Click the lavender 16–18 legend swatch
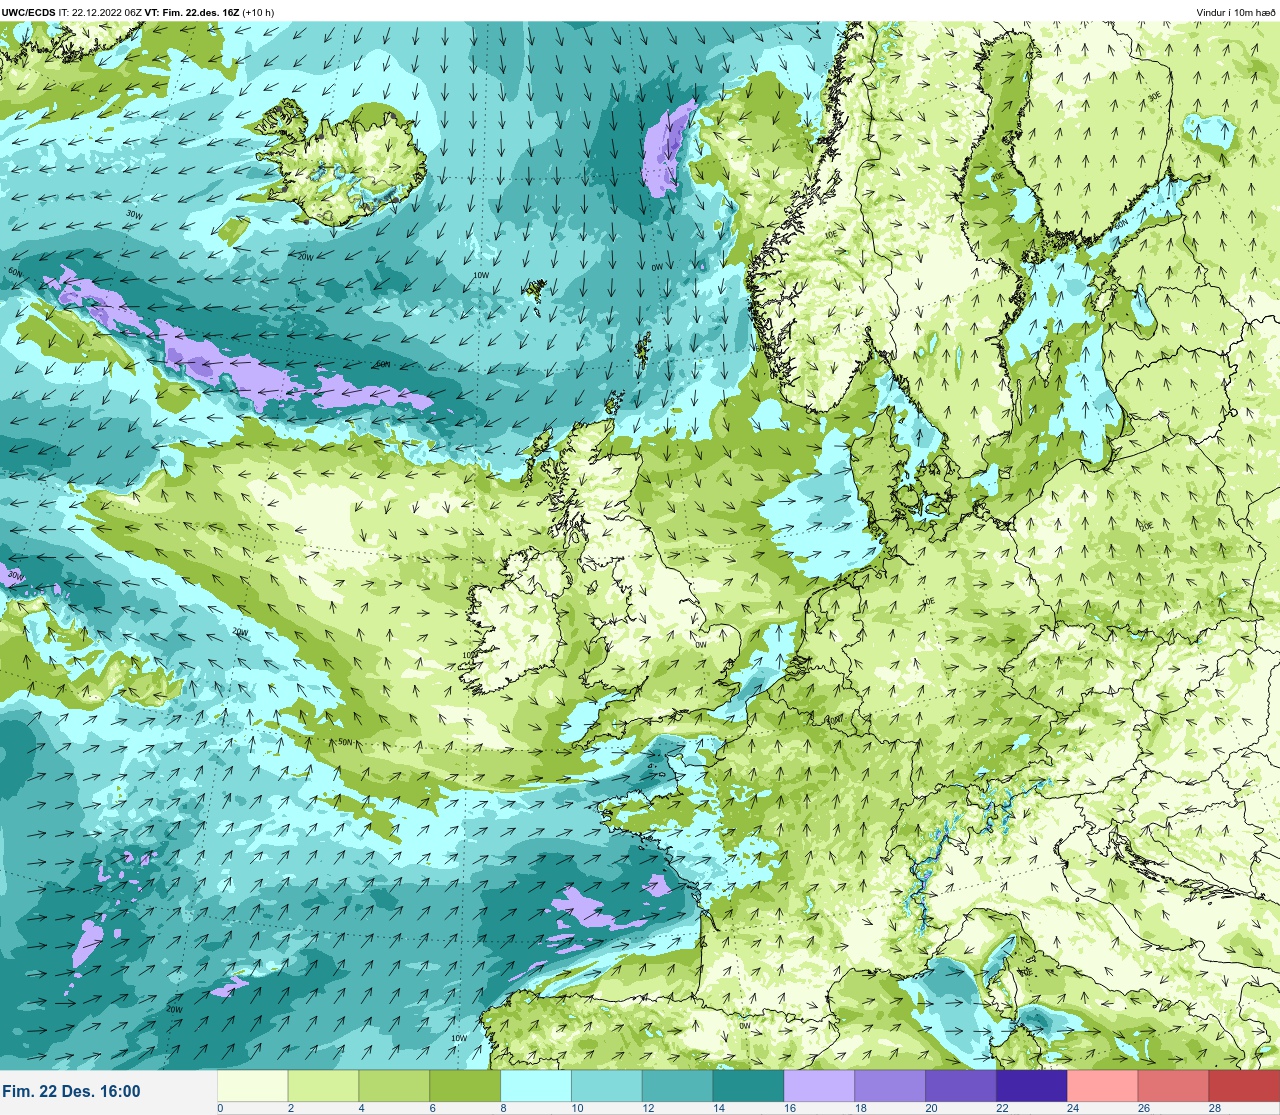Image resolution: width=1280 pixels, height=1115 pixels. [819, 1086]
